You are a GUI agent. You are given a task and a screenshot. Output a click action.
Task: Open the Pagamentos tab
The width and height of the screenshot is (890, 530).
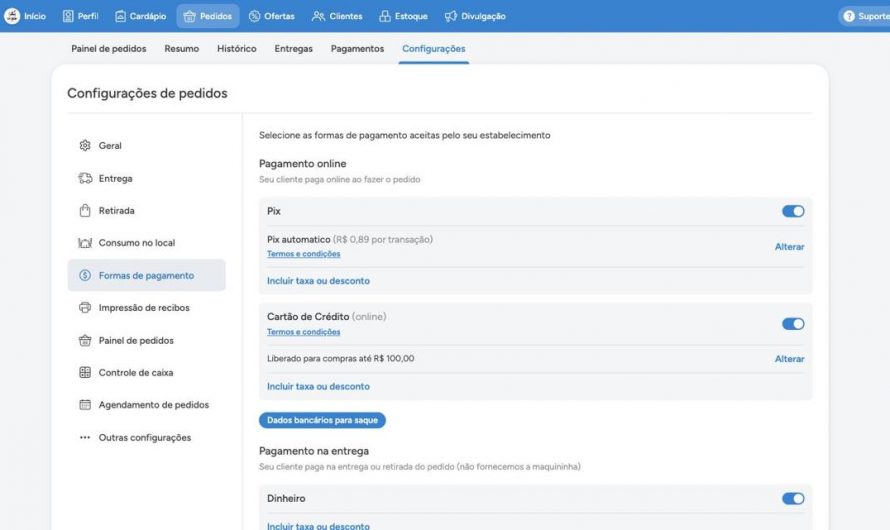tap(357, 49)
